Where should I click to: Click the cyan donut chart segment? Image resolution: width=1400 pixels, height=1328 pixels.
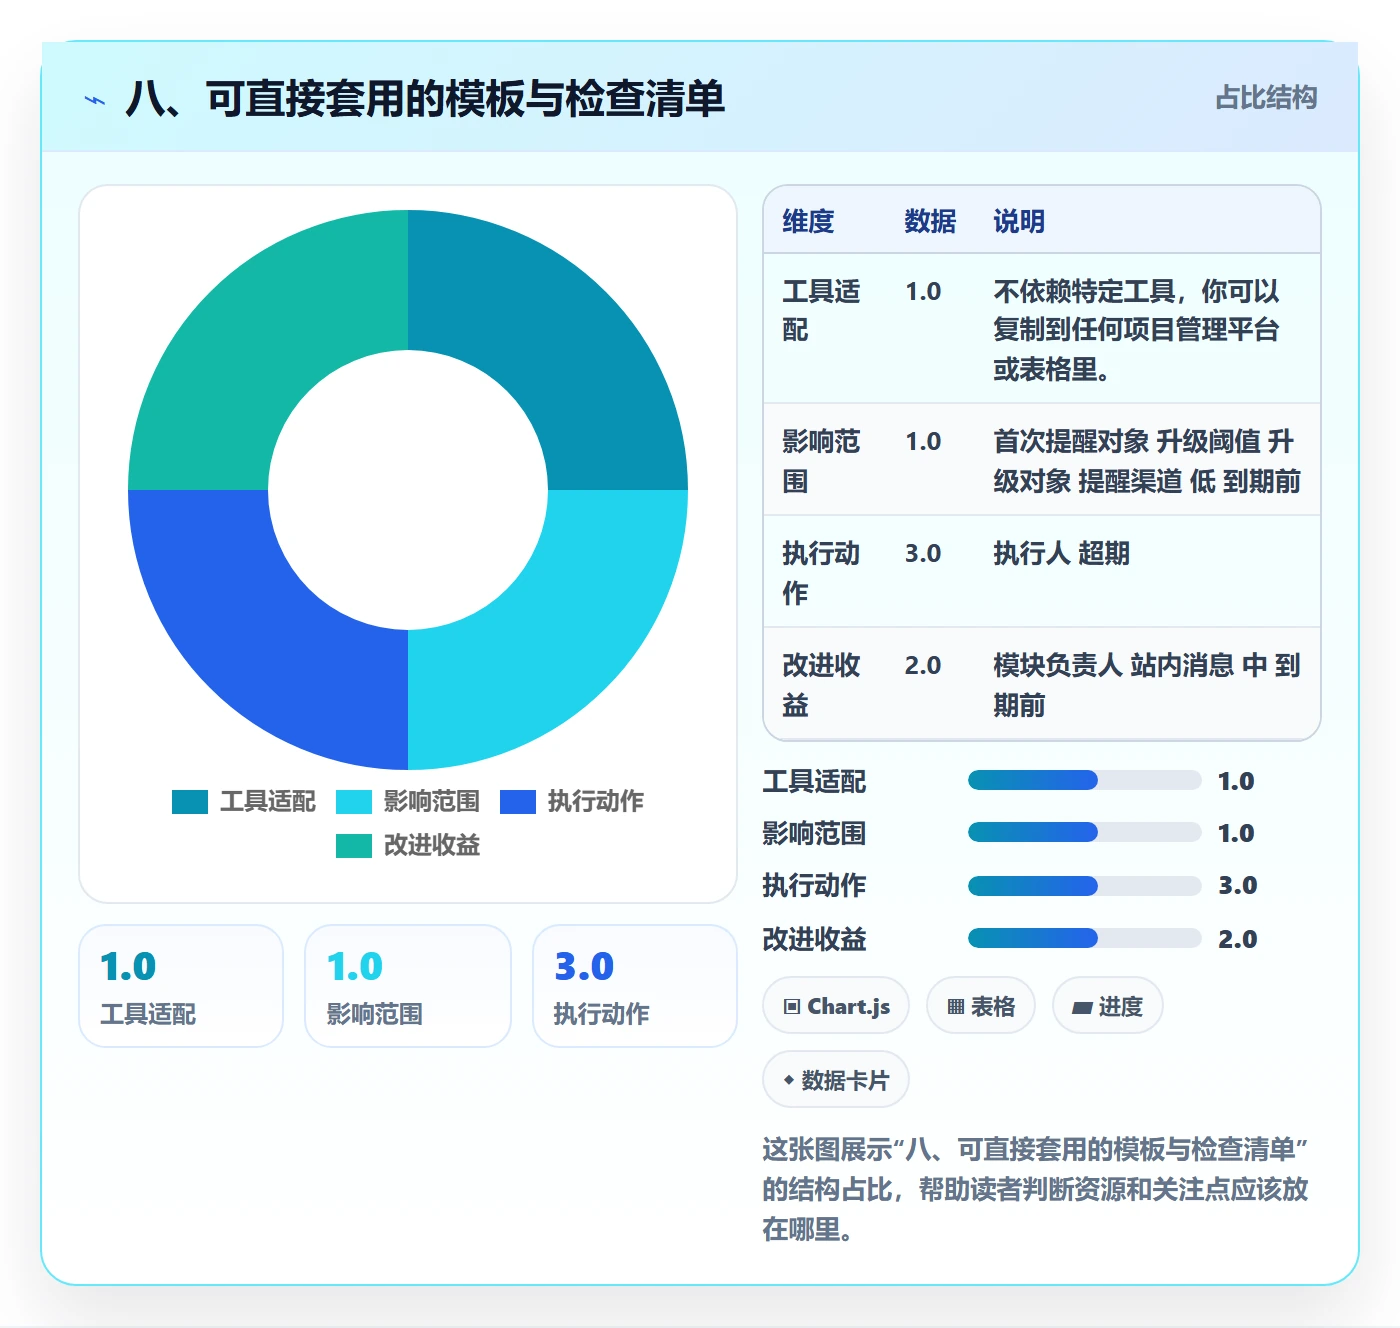click(557, 639)
